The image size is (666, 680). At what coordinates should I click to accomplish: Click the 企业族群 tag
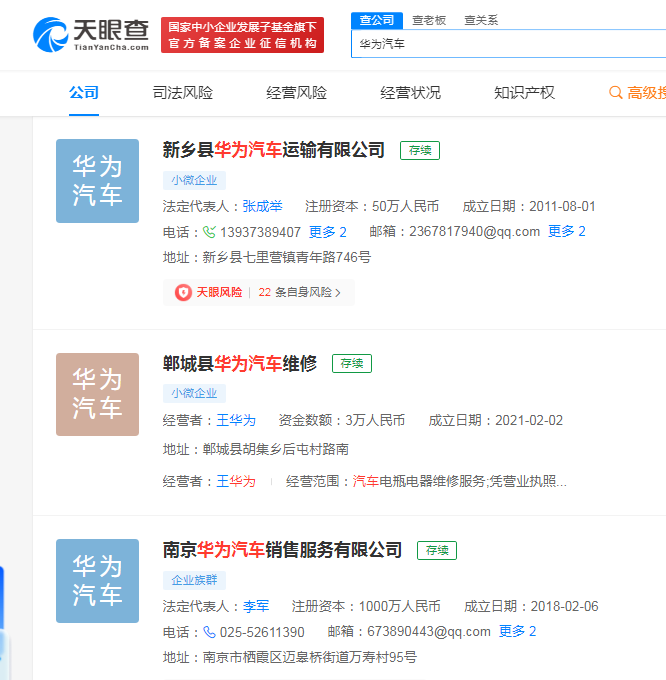[x=194, y=580]
